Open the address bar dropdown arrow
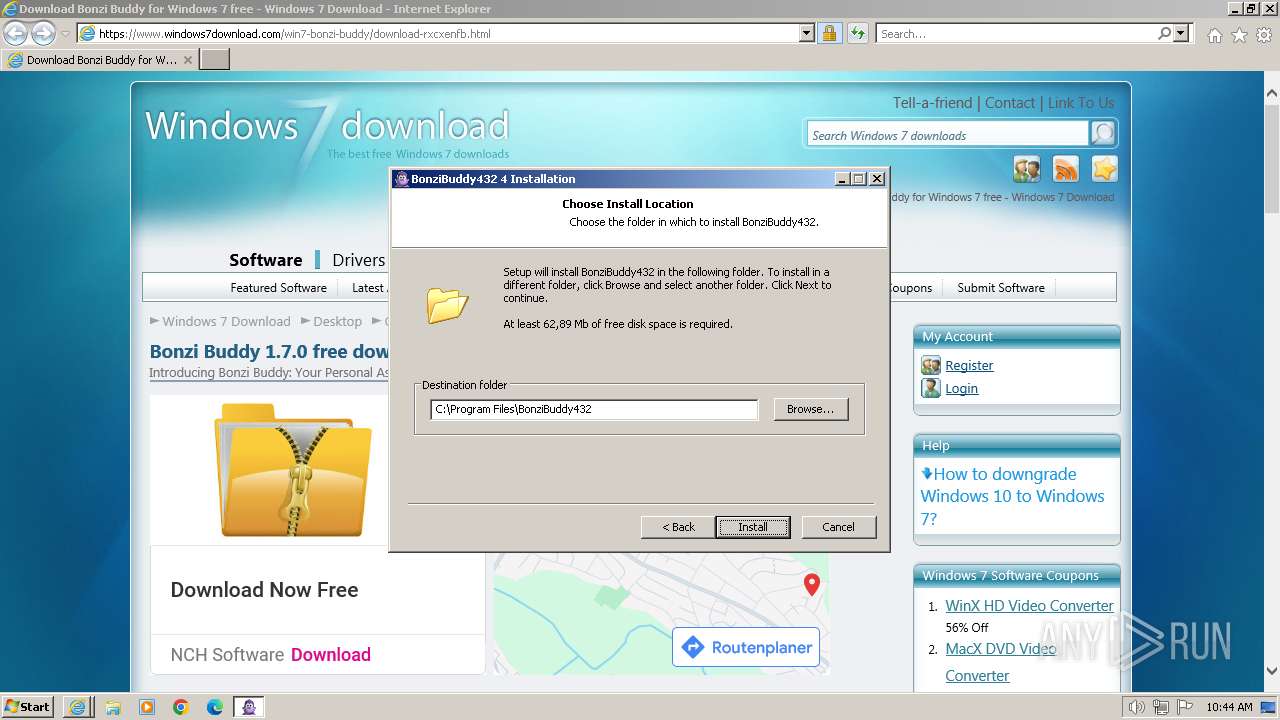Viewport: 1280px width, 720px height. coord(807,33)
